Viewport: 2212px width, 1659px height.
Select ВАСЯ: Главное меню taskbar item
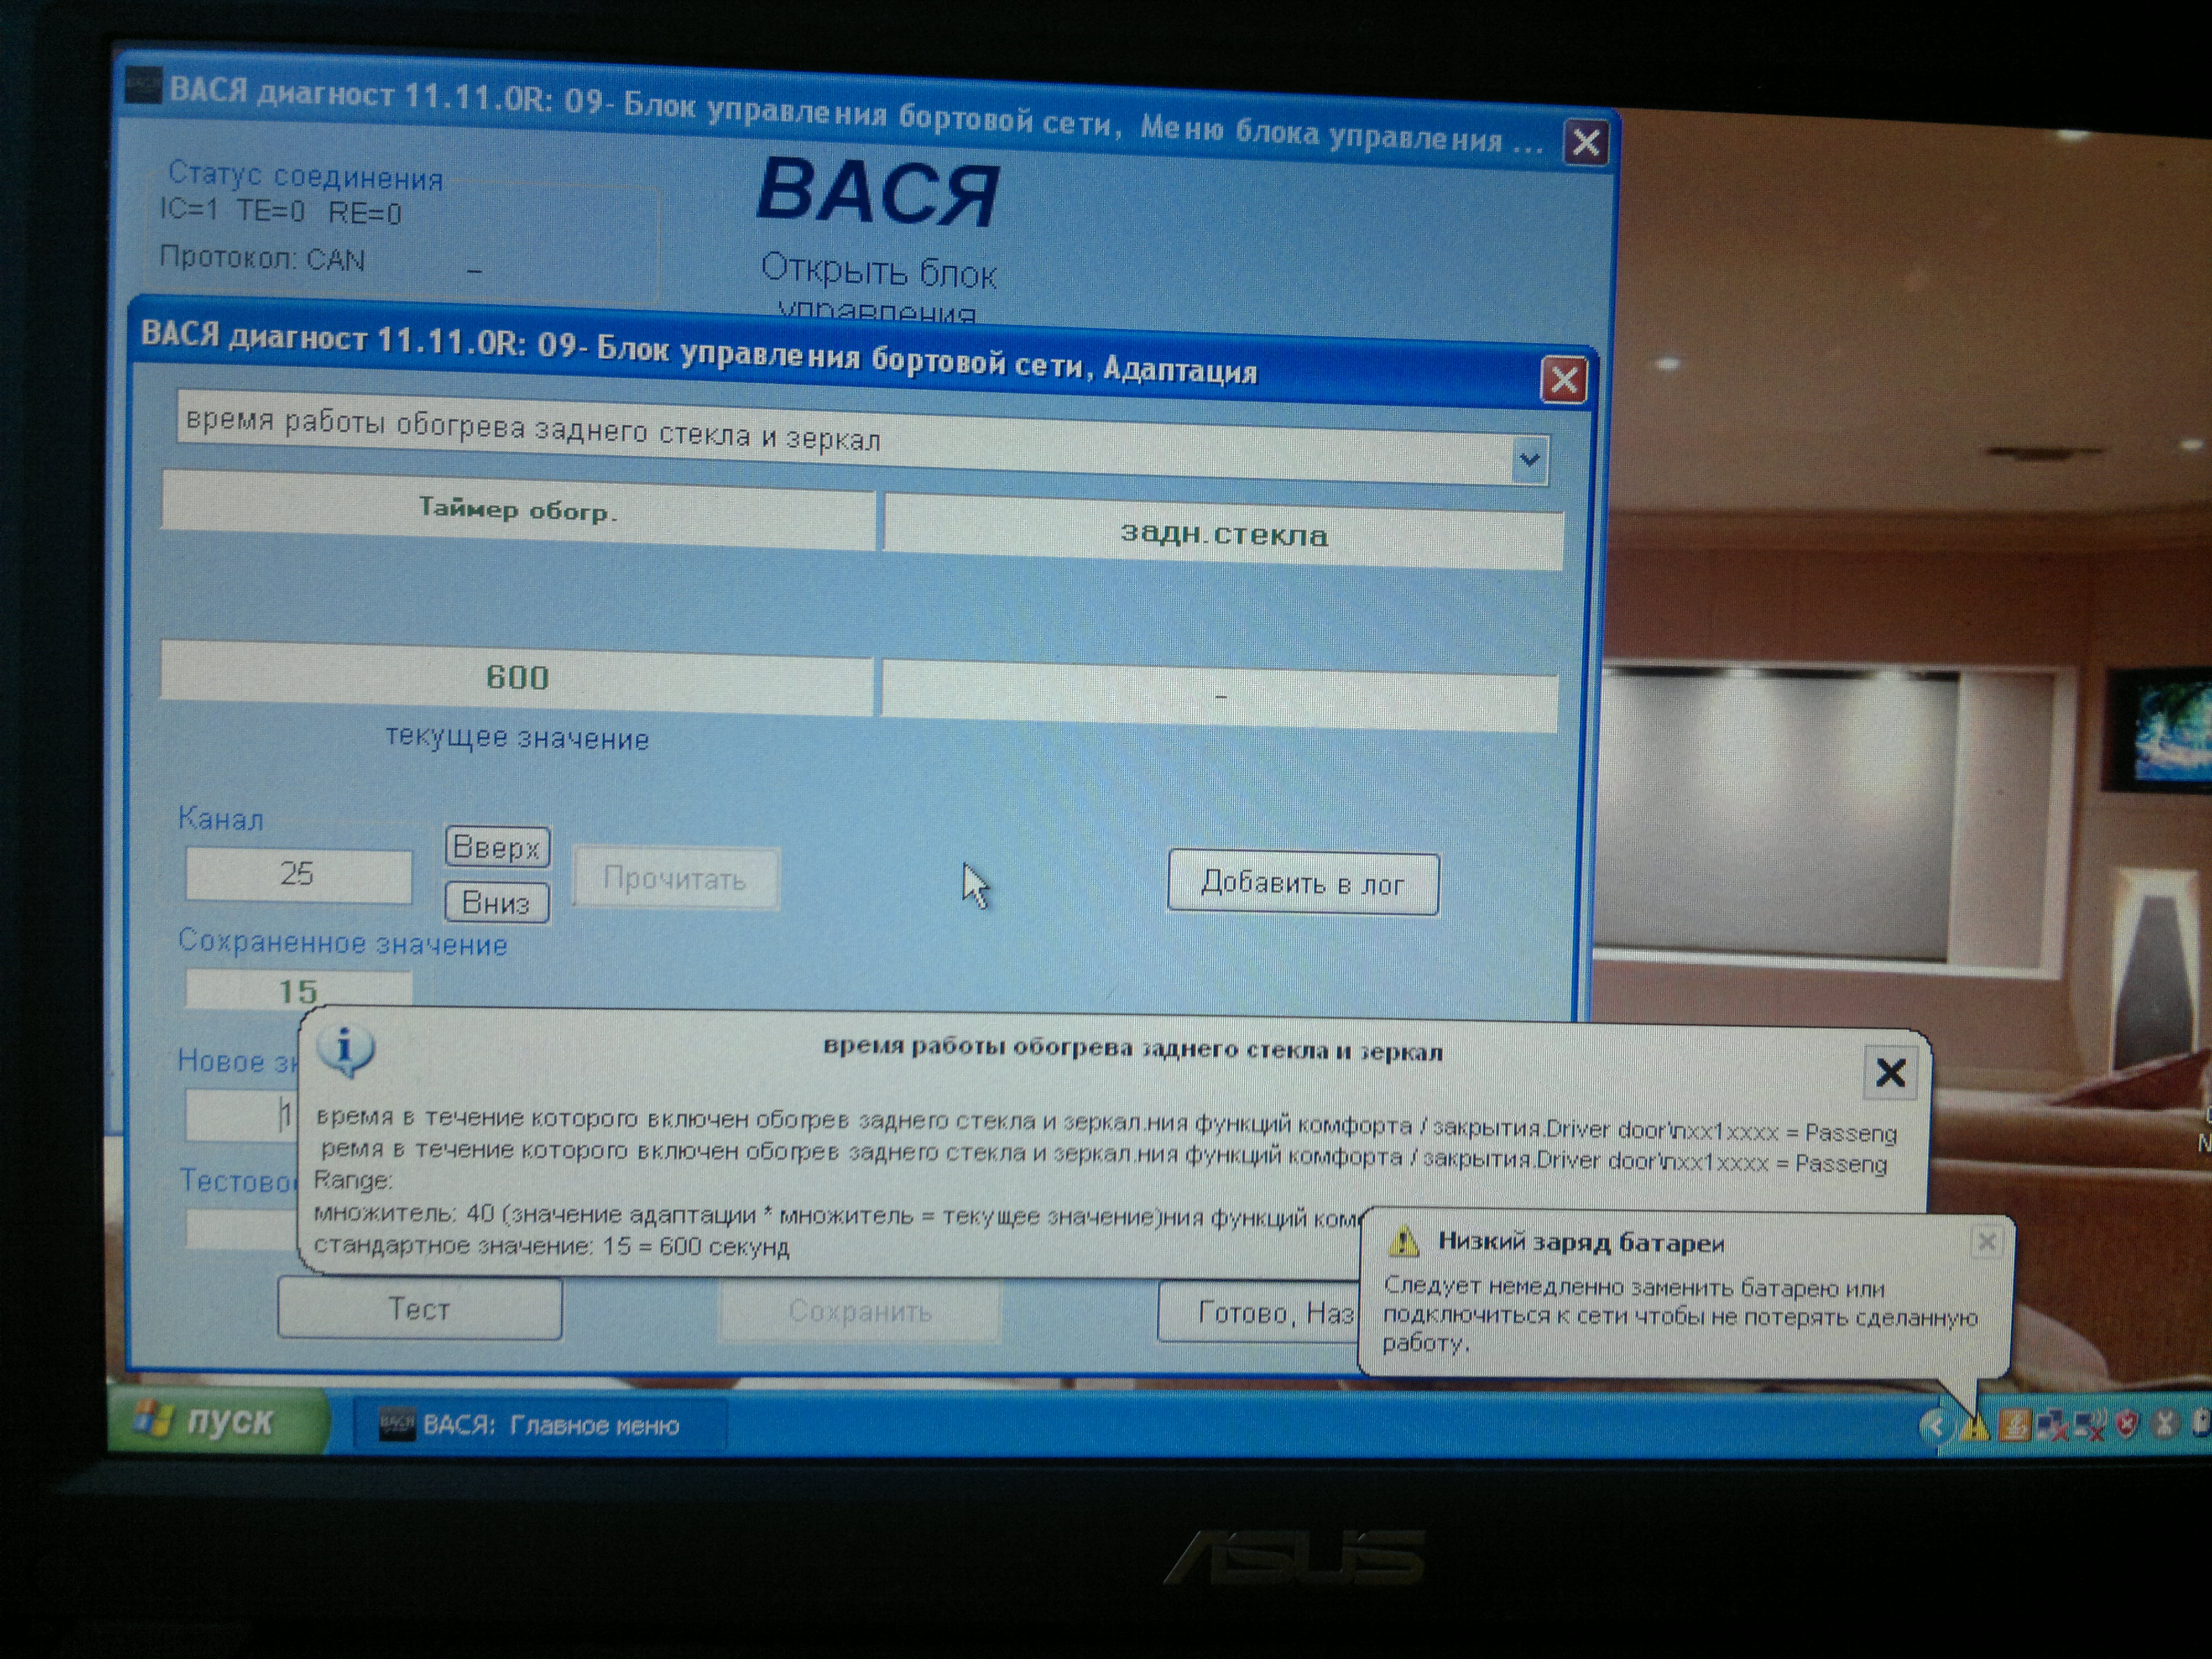pyautogui.click(x=540, y=1425)
